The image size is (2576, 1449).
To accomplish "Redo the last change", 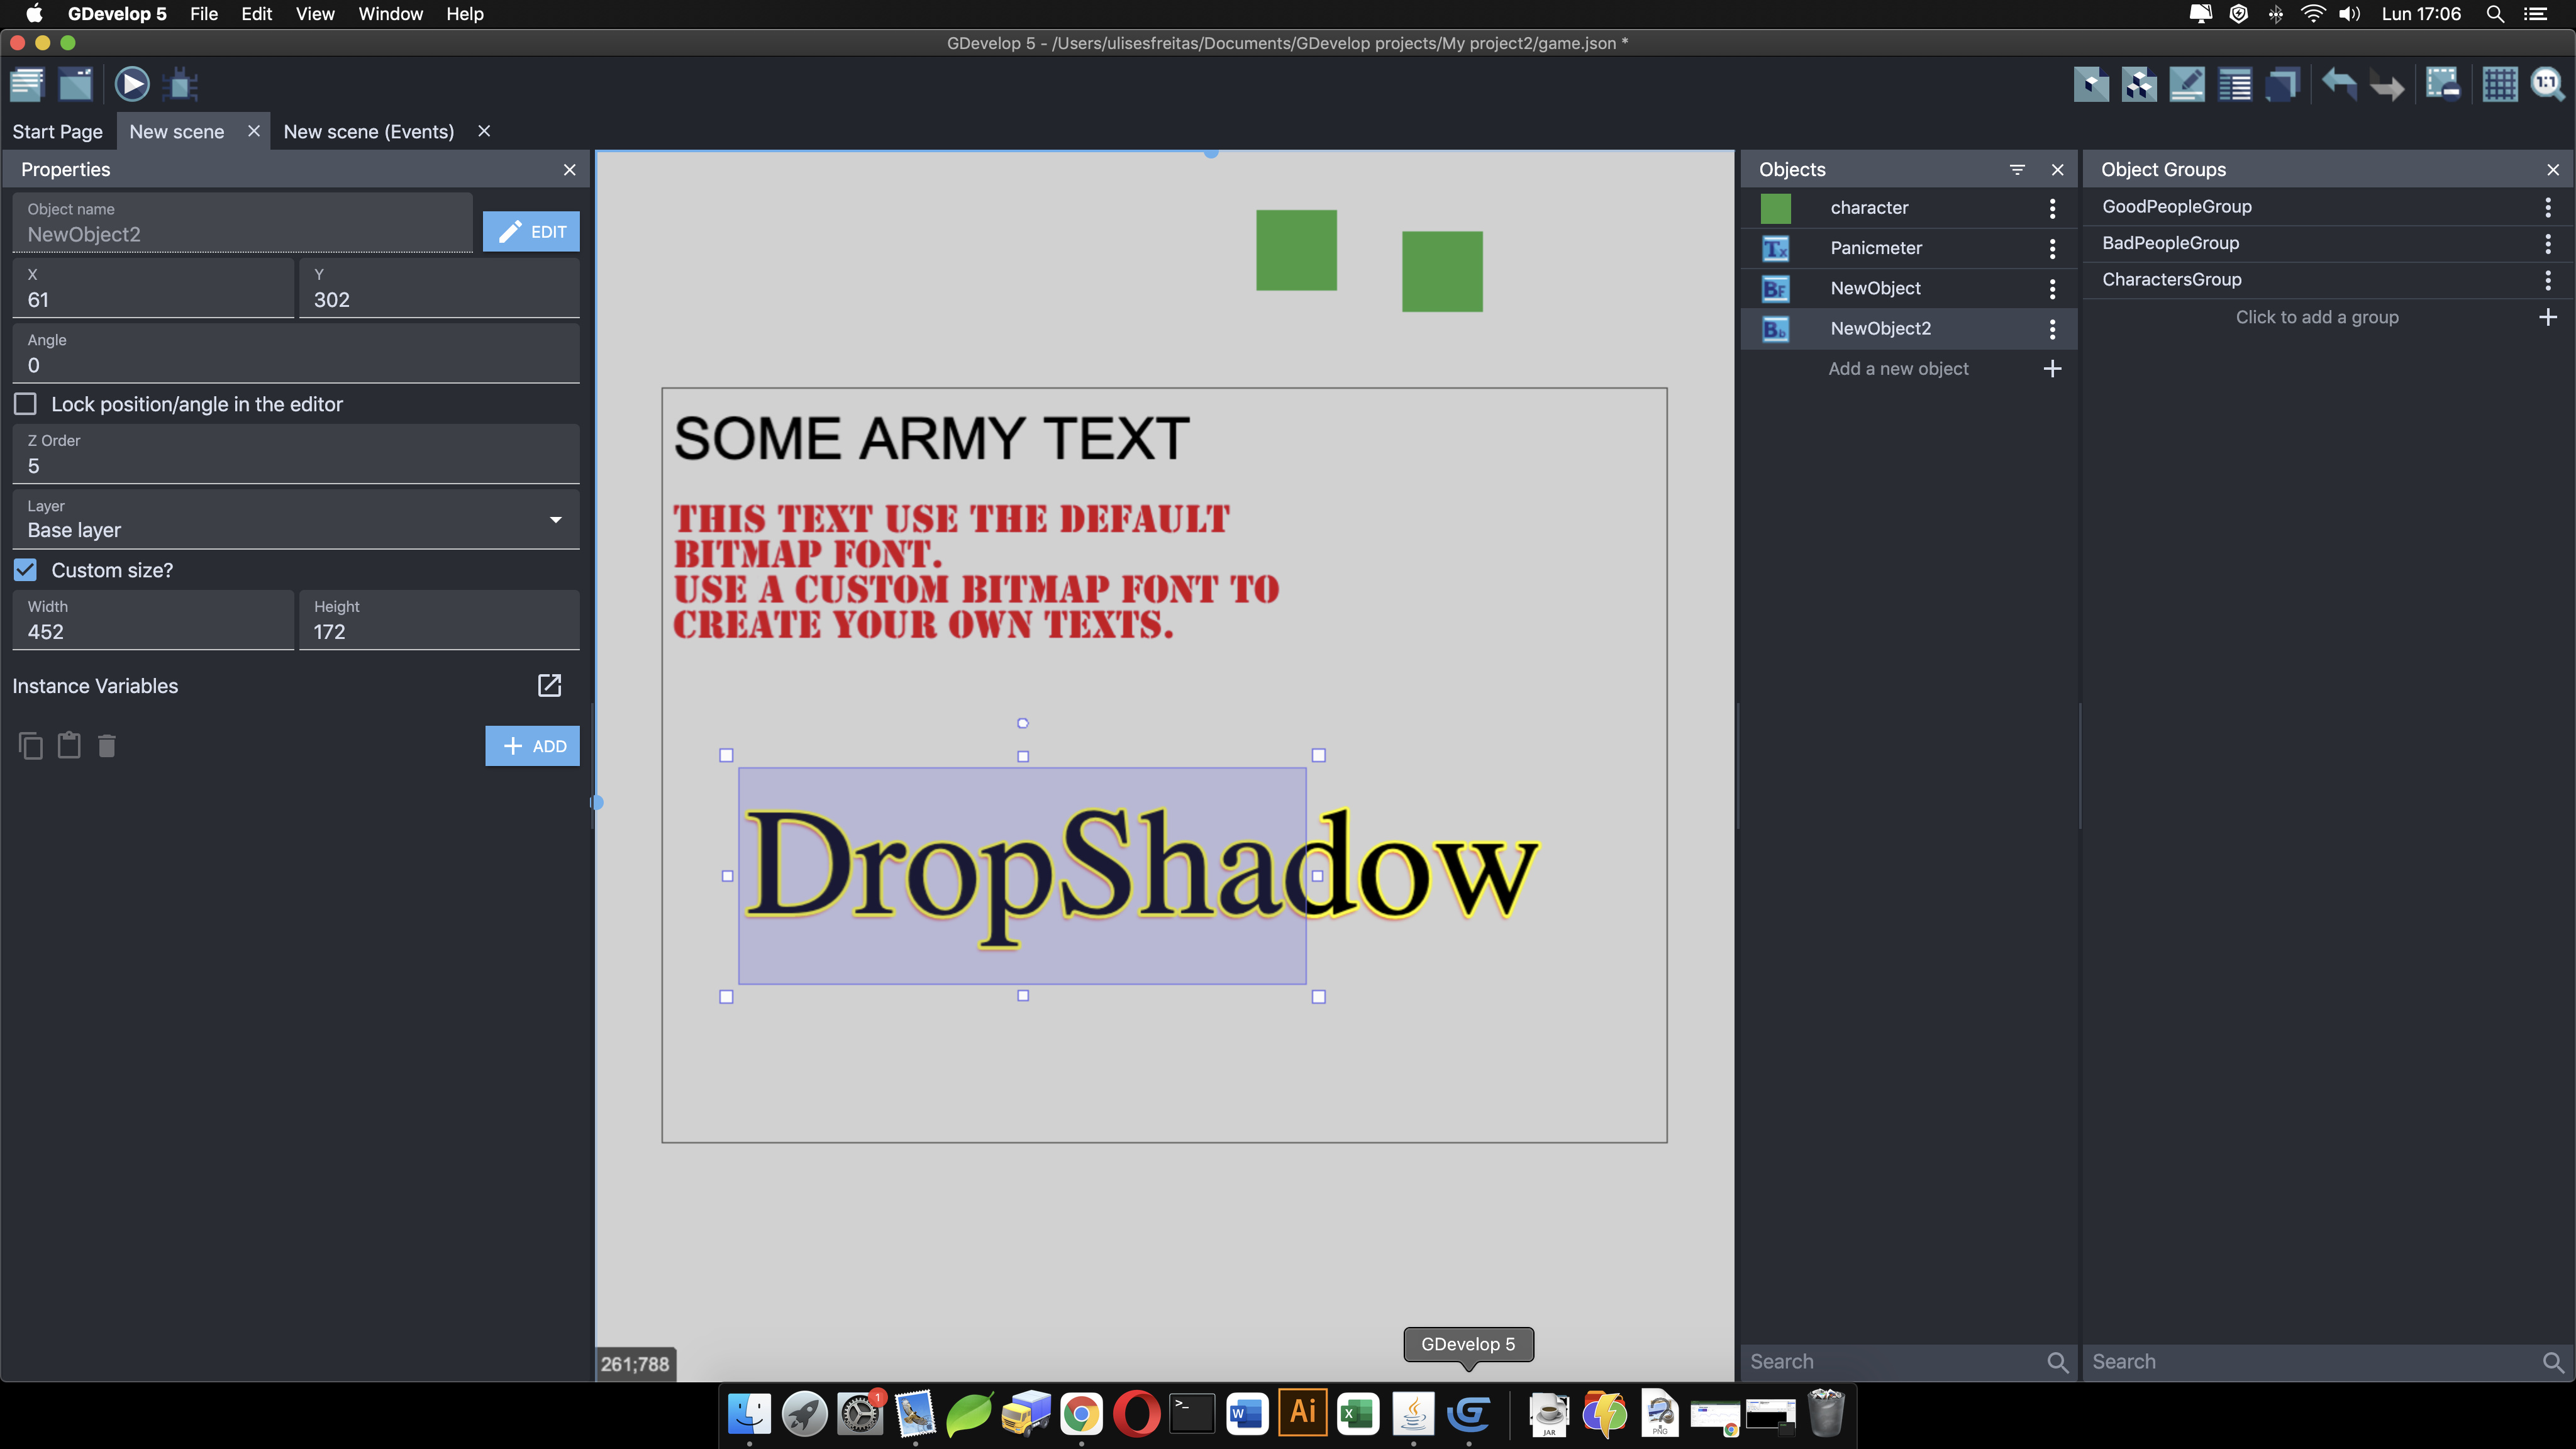I will 2387,85.
